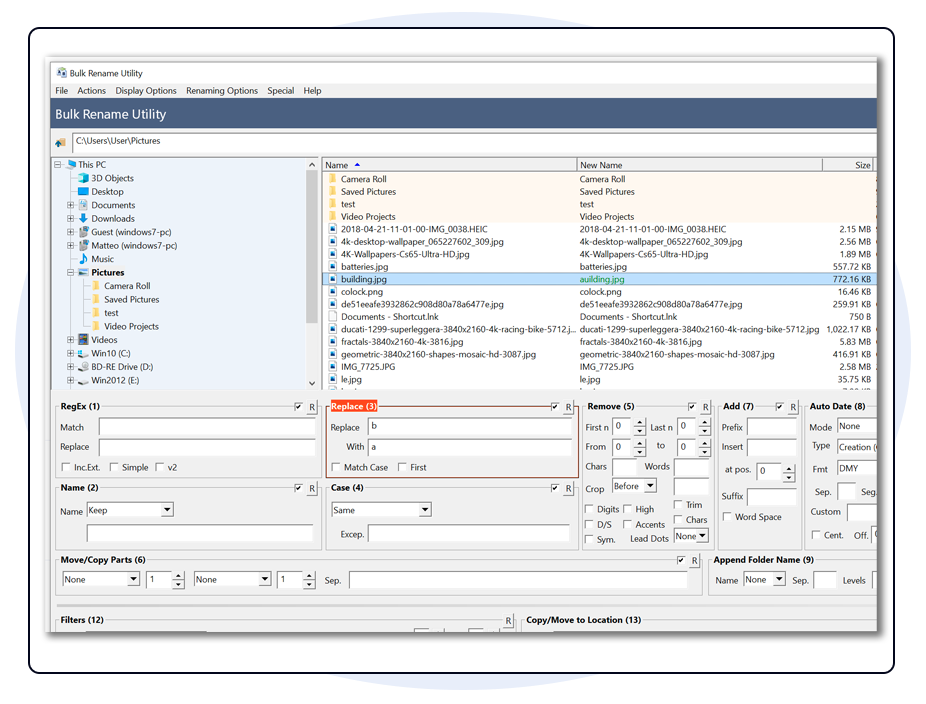Click the Guest (windows7-pc) user icon
This screenshot has width=926, height=704.
click(x=83, y=232)
